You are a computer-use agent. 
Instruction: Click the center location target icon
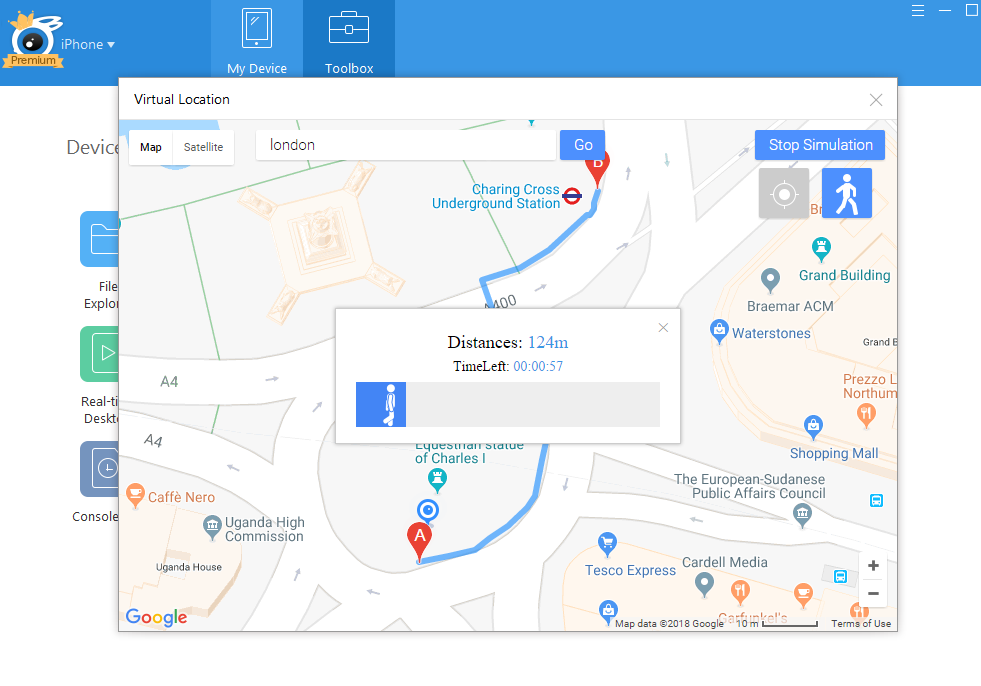point(783,193)
